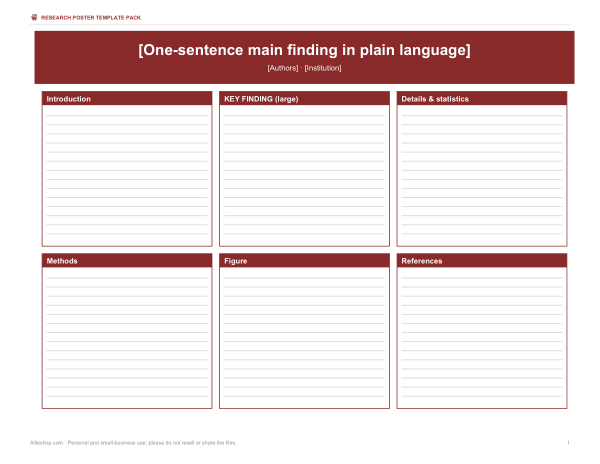The width and height of the screenshot is (600, 464).
Task: Click the small logo icon beside the header text
Action: (34, 18)
